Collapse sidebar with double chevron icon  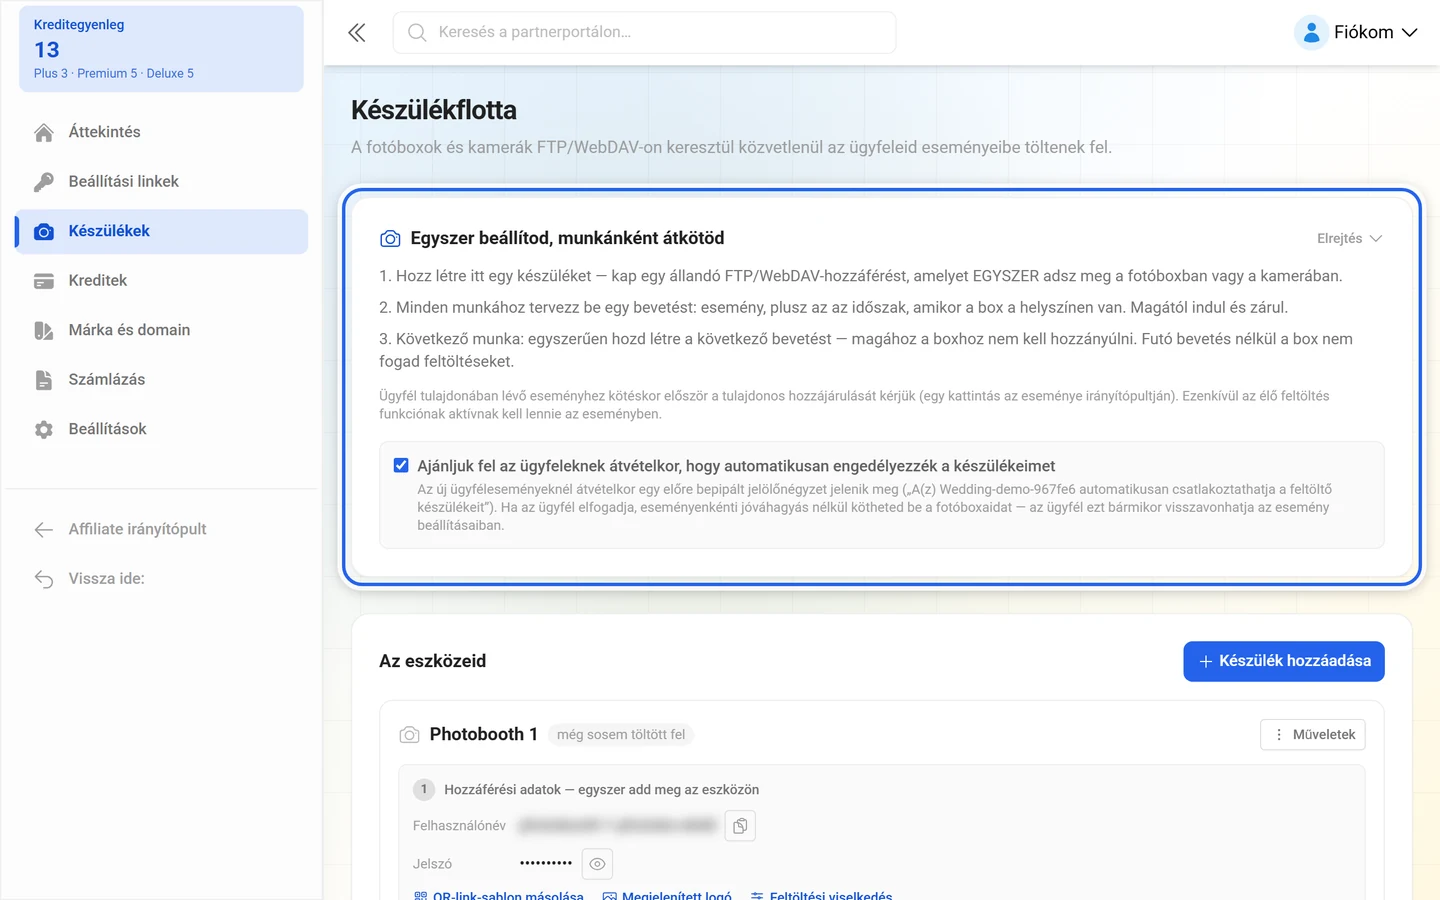click(x=357, y=33)
